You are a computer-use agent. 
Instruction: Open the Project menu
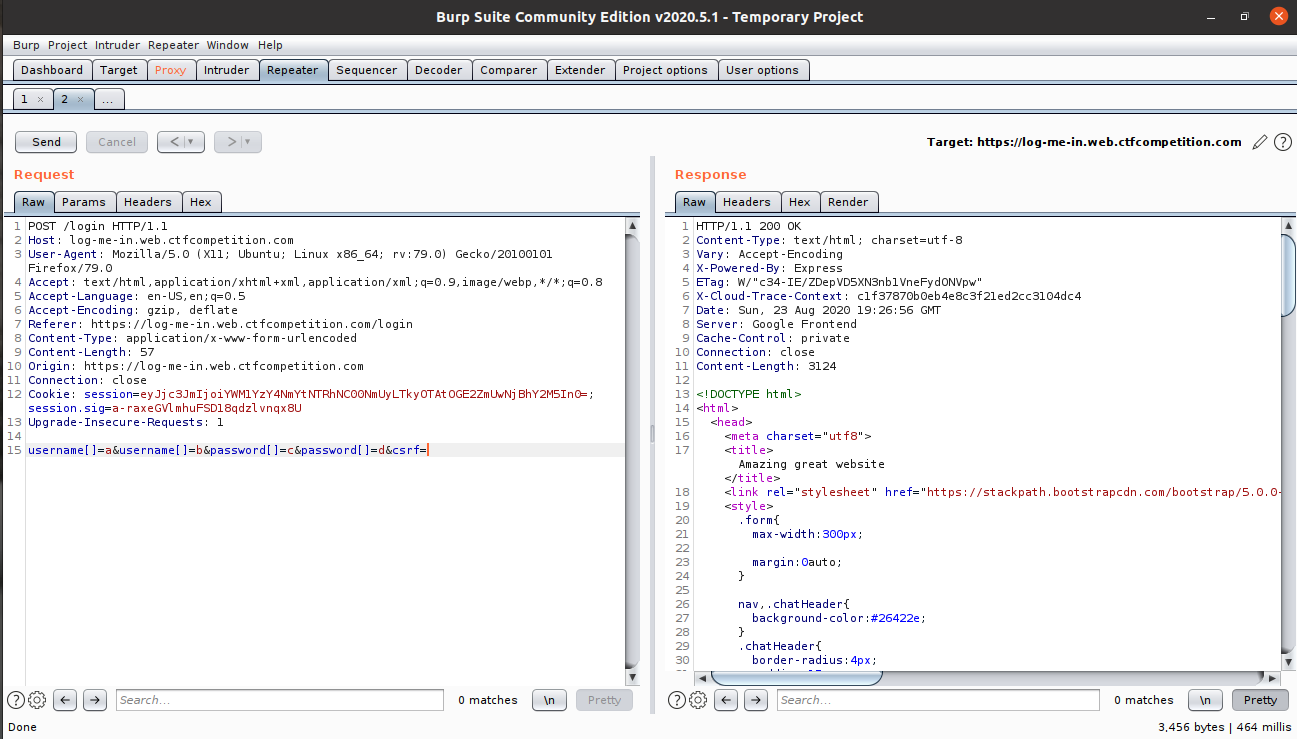(68, 45)
